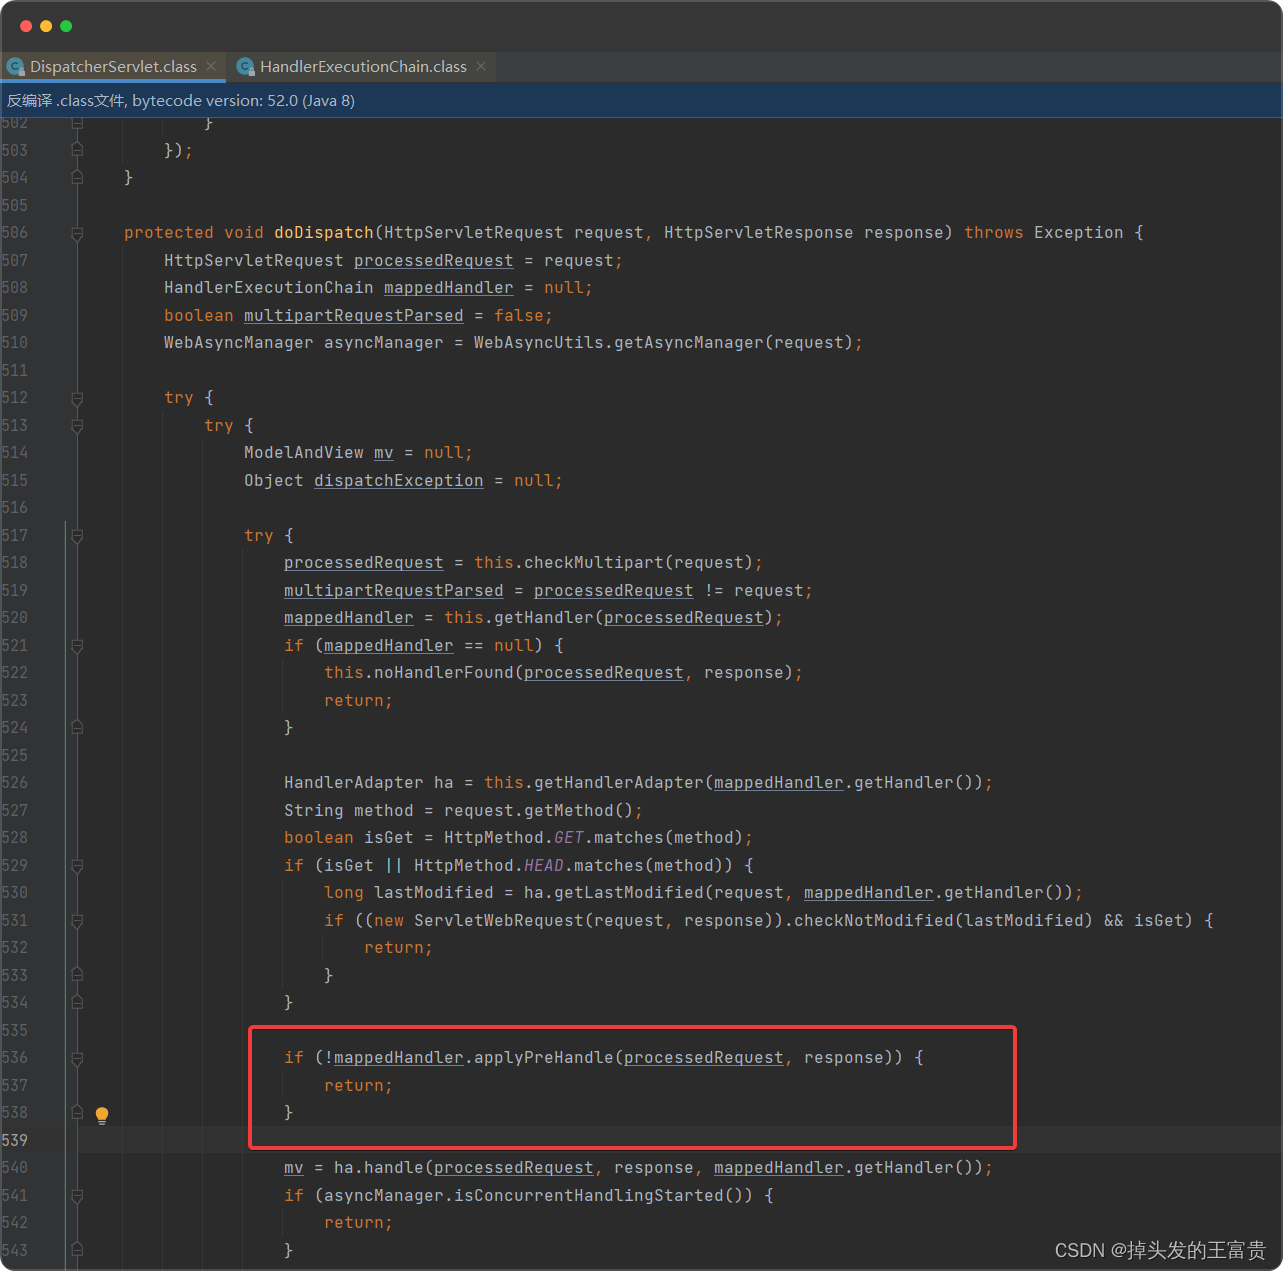Click the ServletWebRequest constructor on line 531

pyautogui.click(x=498, y=920)
